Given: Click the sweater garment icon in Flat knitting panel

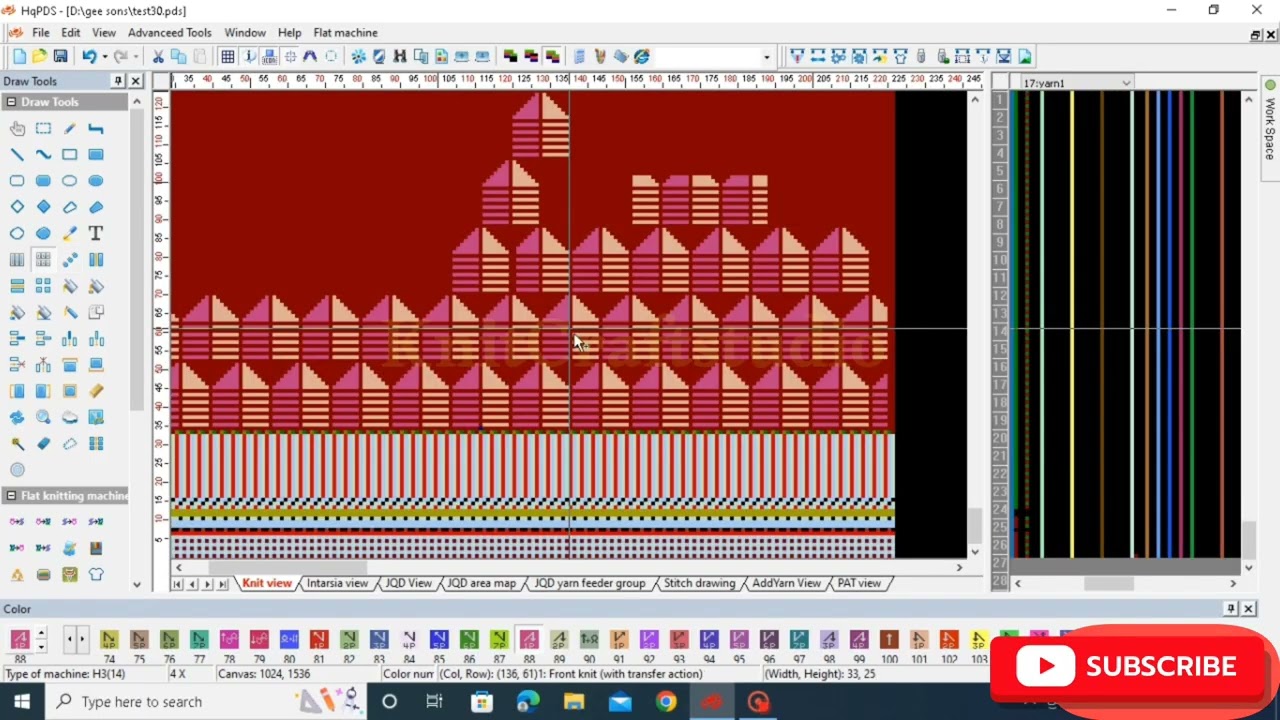Looking at the screenshot, I should point(95,574).
